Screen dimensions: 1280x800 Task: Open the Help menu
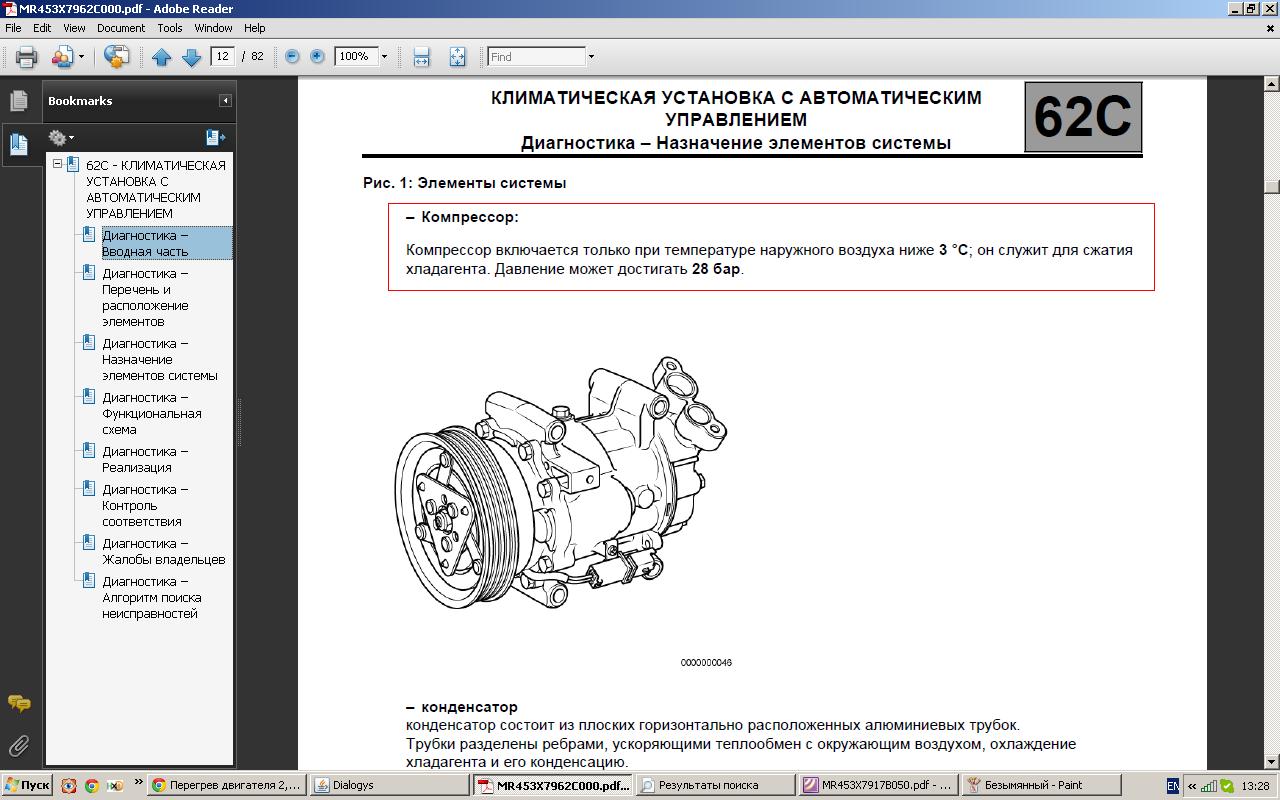tap(255, 28)
